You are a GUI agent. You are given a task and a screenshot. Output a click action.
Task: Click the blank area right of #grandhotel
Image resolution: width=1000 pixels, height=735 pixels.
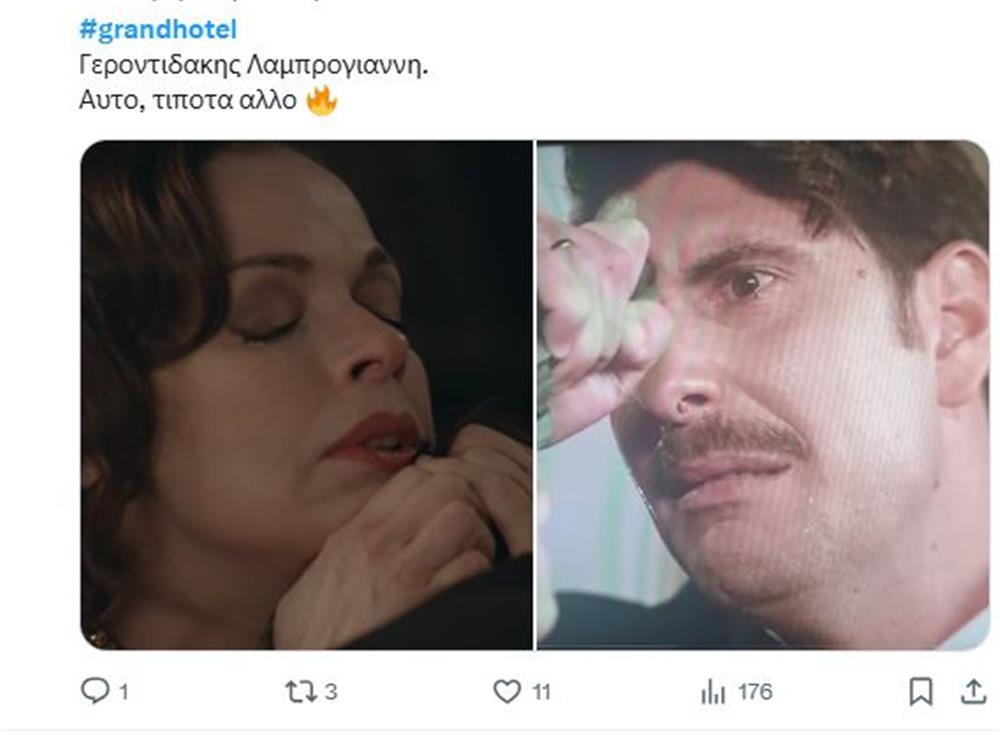point(600,30)
